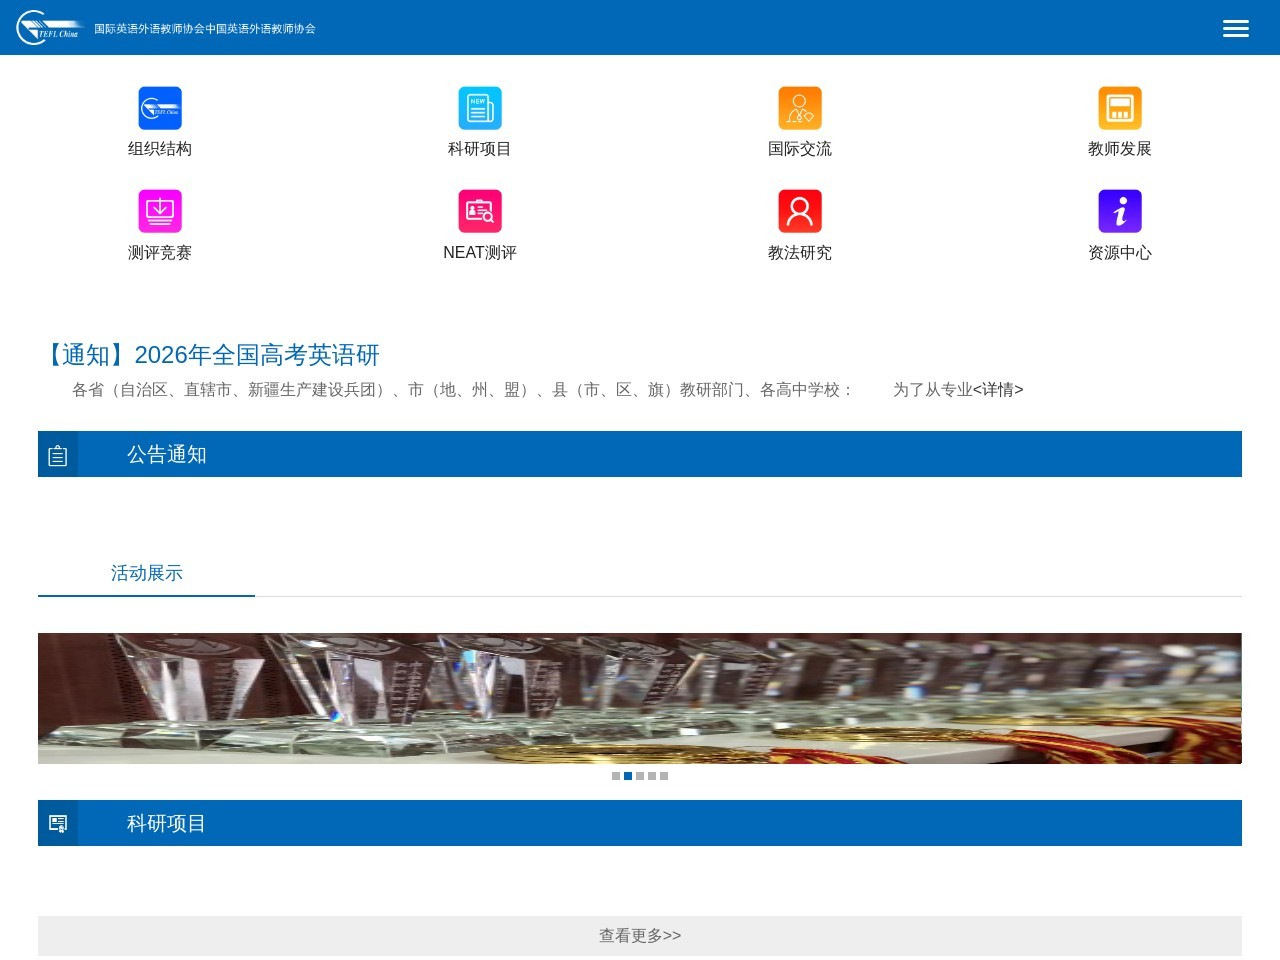Click the 资源中心 purple info icon
The image size is (1280, 960).
1120,211
